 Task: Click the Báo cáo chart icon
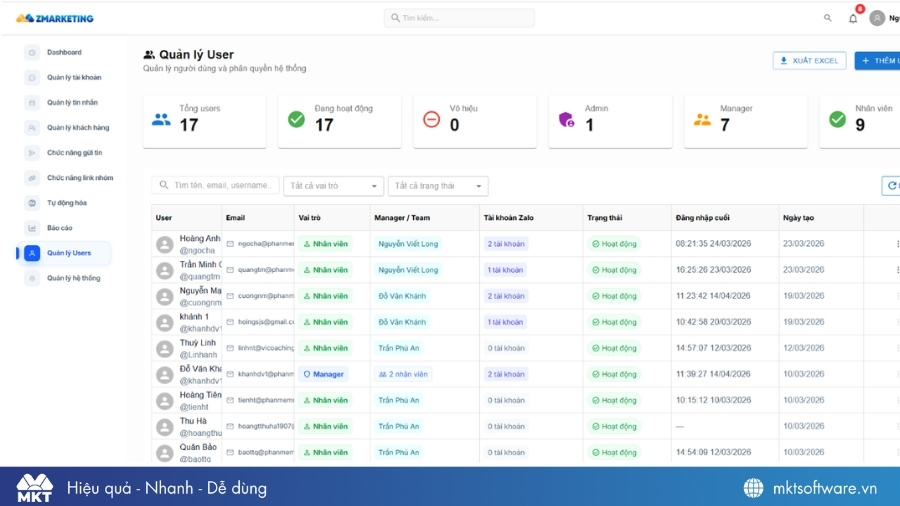coord(32,228)
